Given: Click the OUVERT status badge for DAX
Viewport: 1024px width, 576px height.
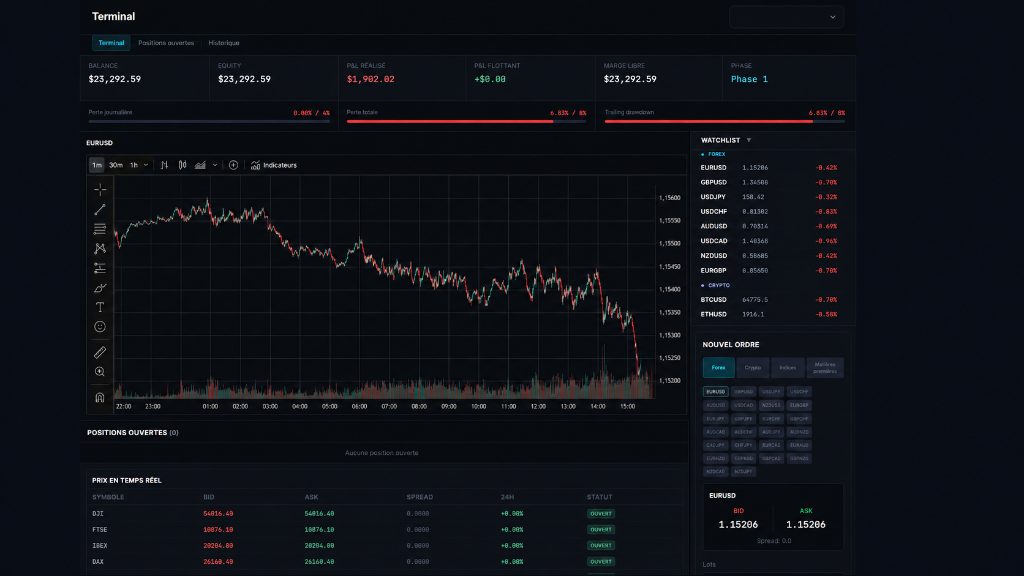Looking at the screenshot, I should [601, 562].
